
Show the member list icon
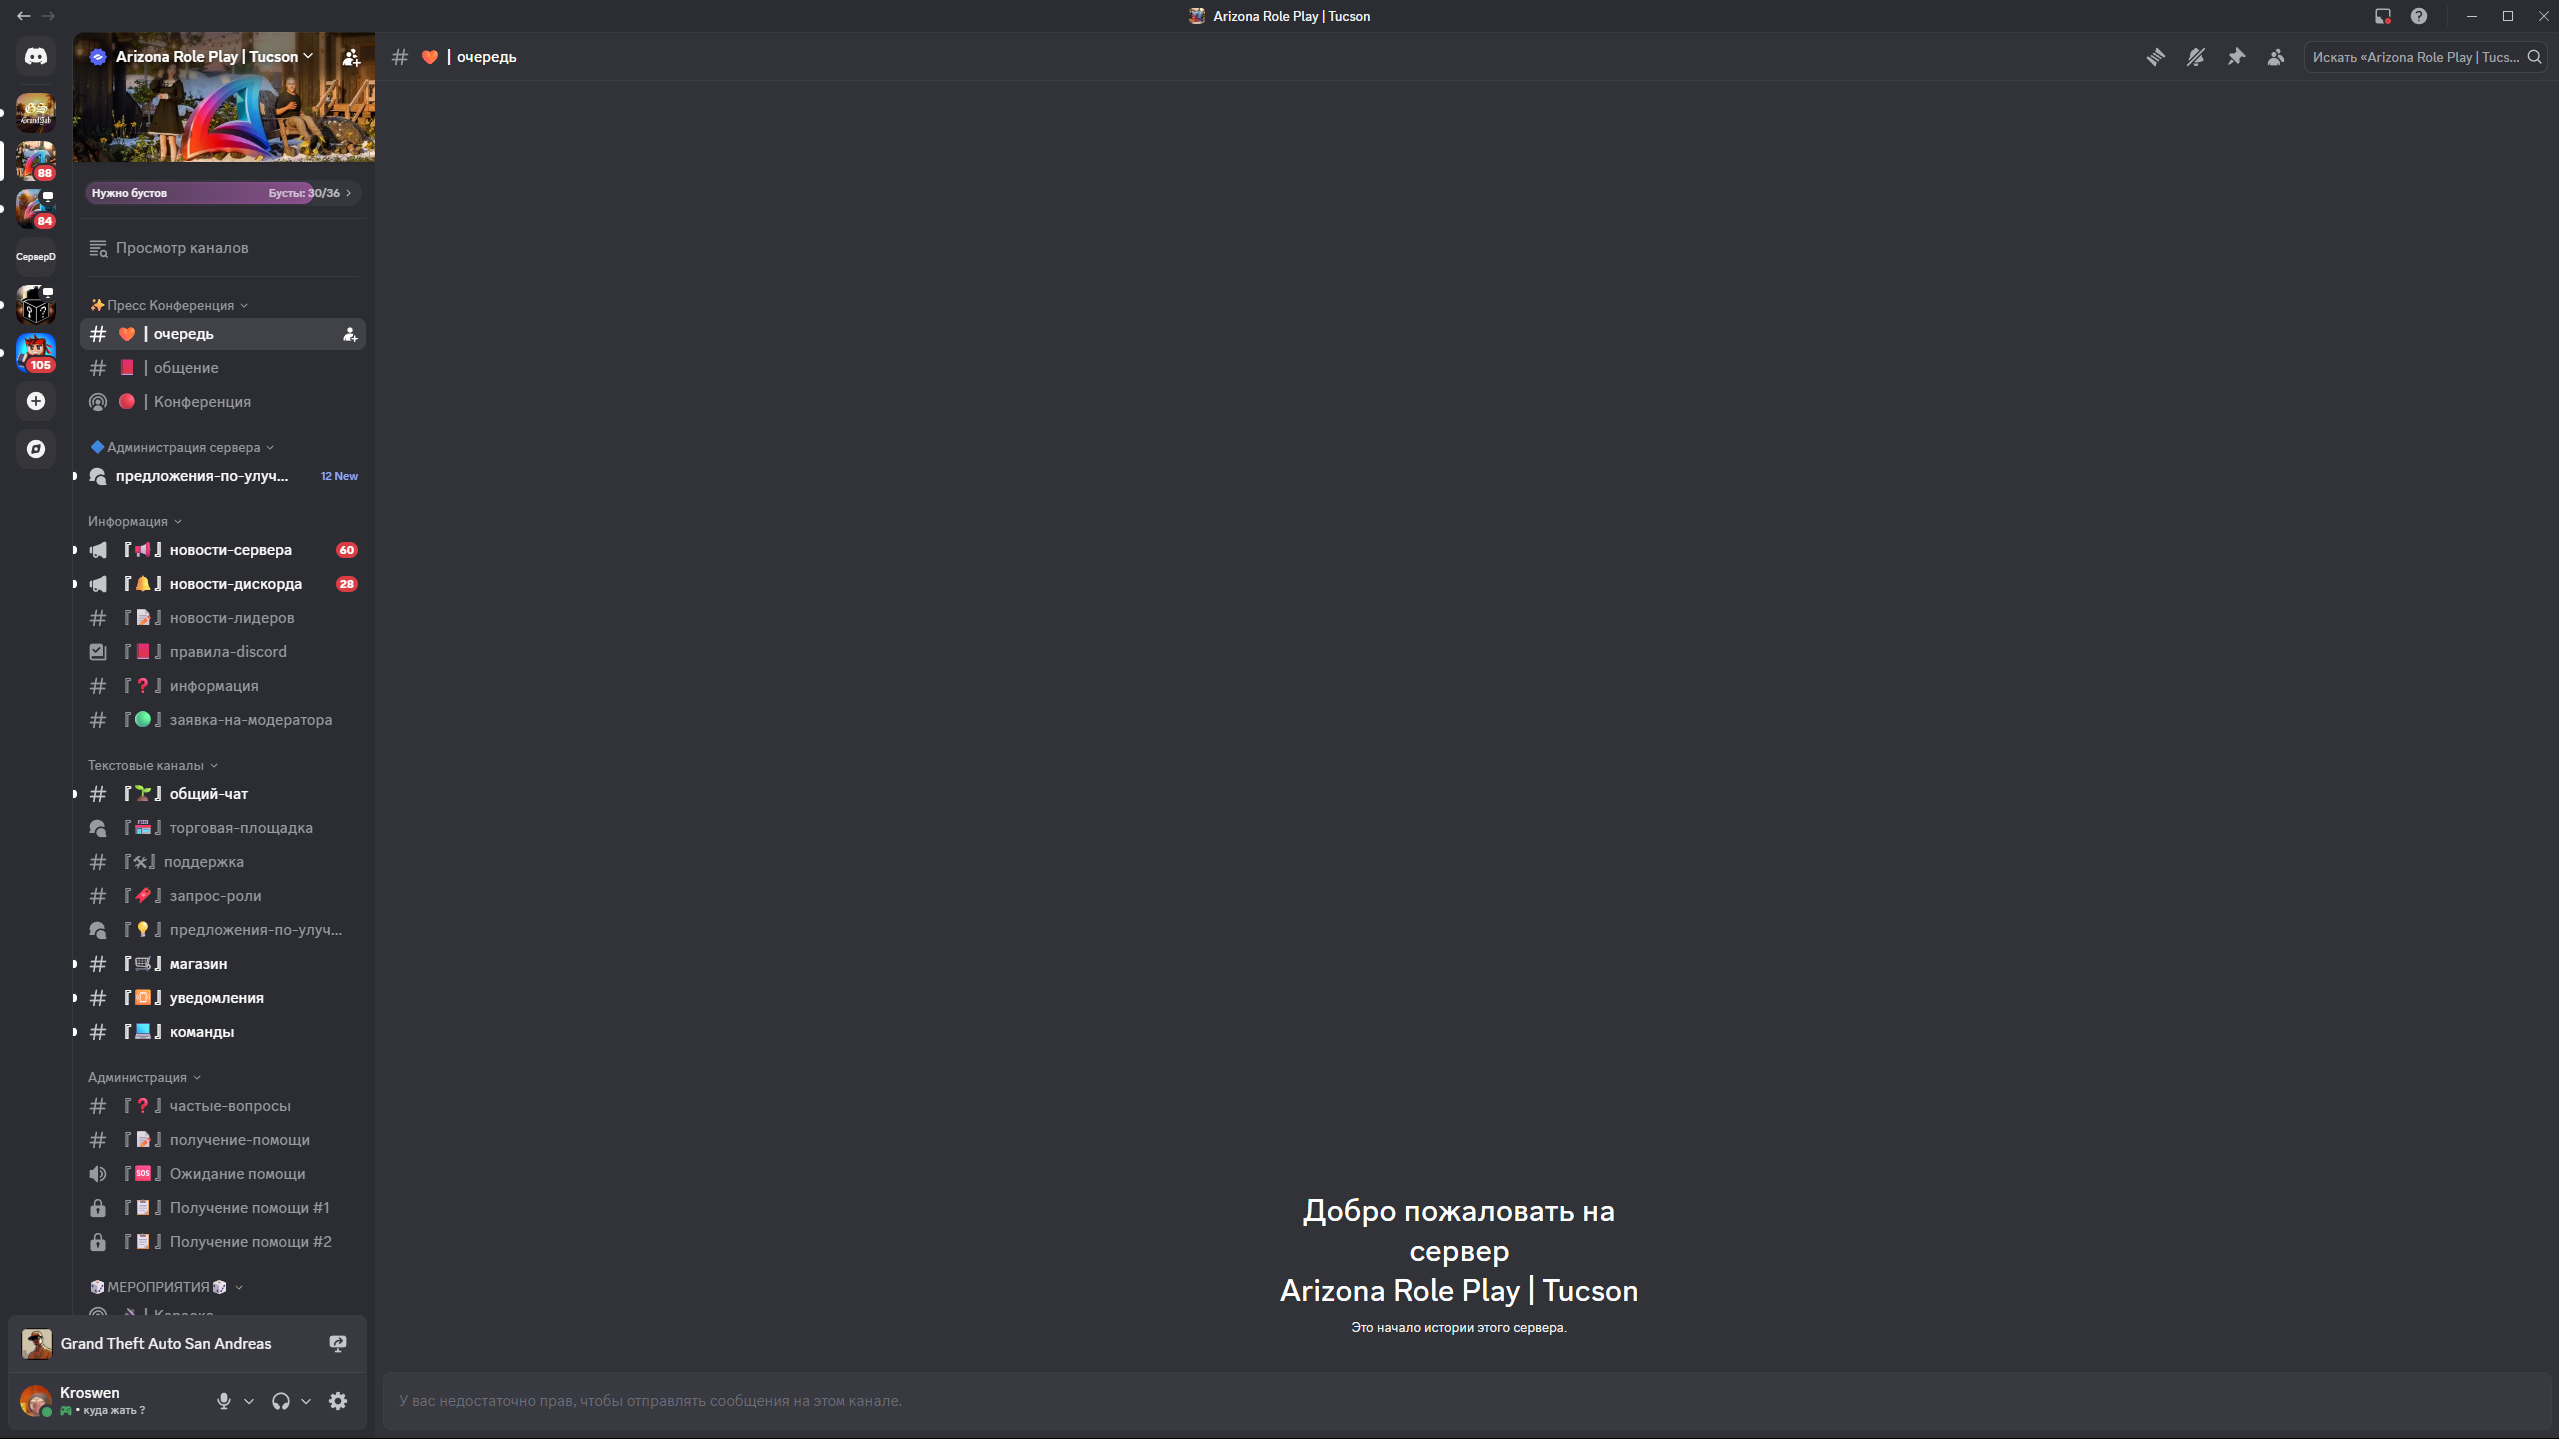click(x=2276, y=57)
